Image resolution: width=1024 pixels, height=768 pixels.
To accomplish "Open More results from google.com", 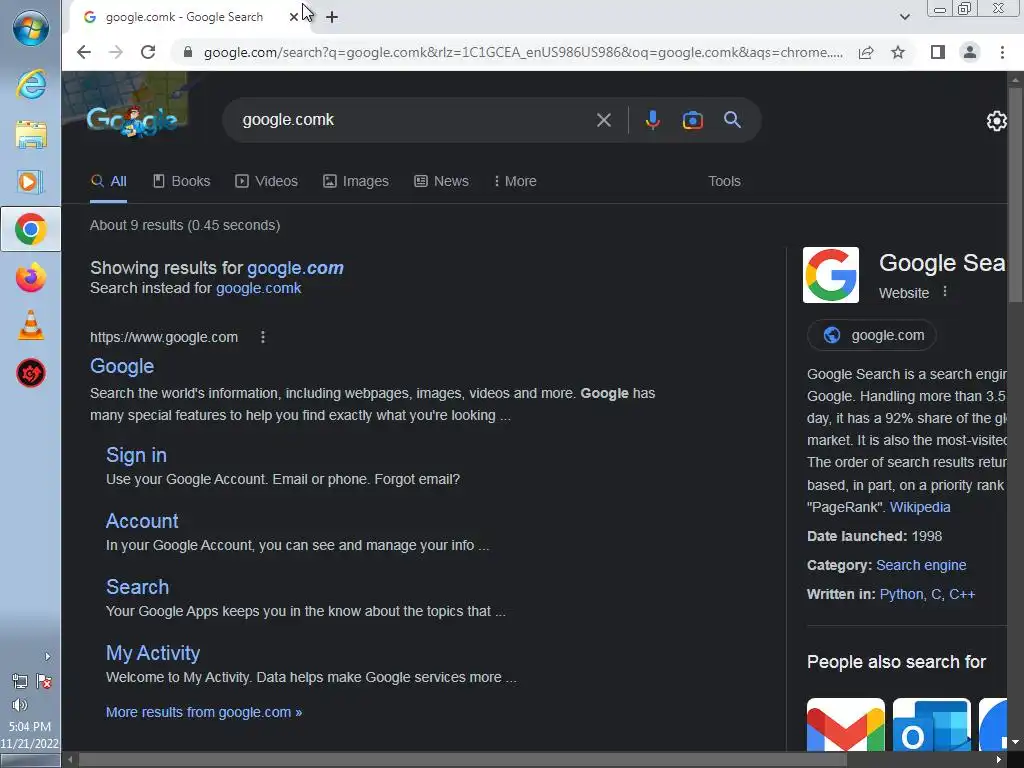I will coord(204,712).
